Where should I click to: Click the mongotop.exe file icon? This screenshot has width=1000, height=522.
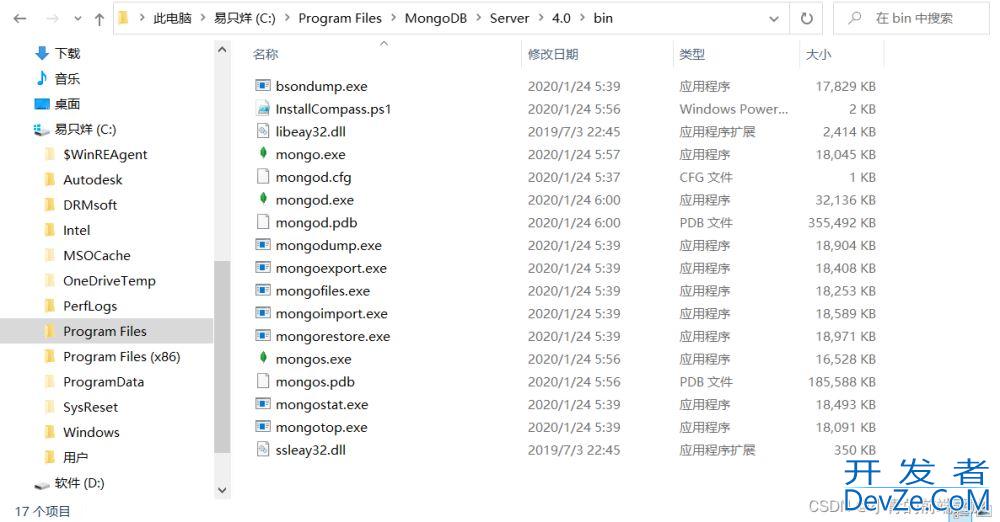click(263, 426)
